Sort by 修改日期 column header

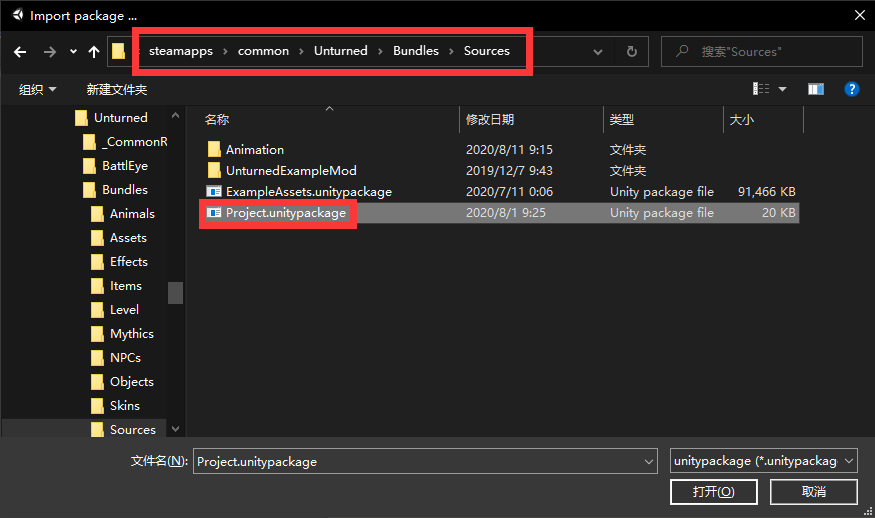[490, 119]
